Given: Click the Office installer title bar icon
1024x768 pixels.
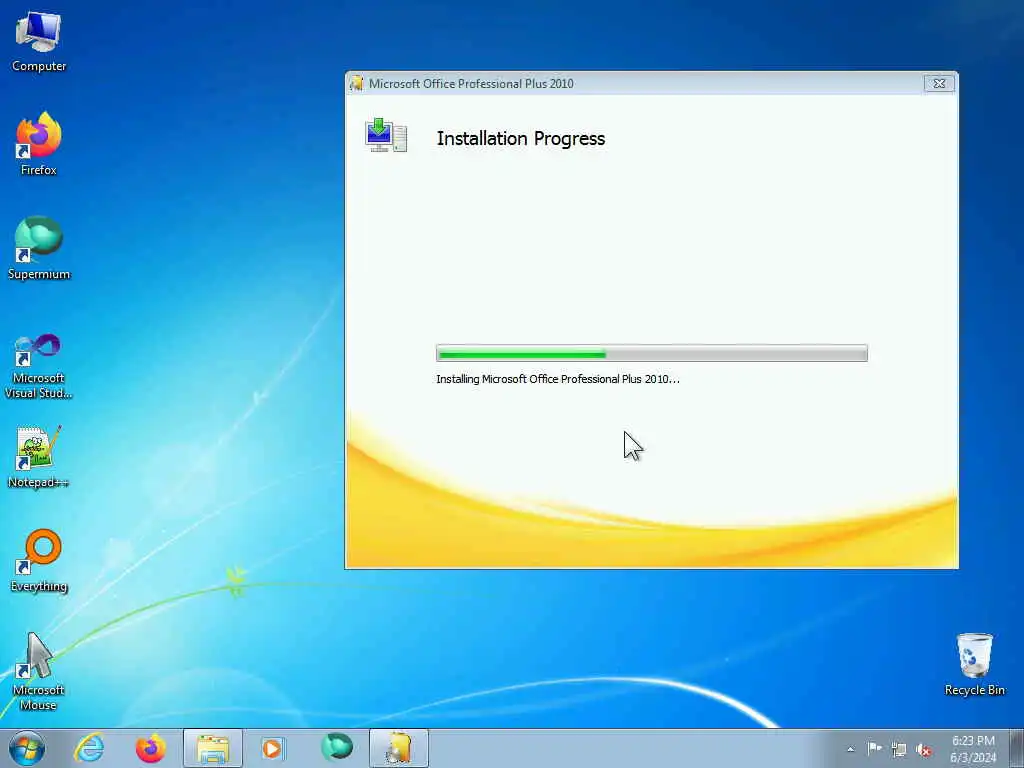Looking at the screenshot, I should click(357, 84).
